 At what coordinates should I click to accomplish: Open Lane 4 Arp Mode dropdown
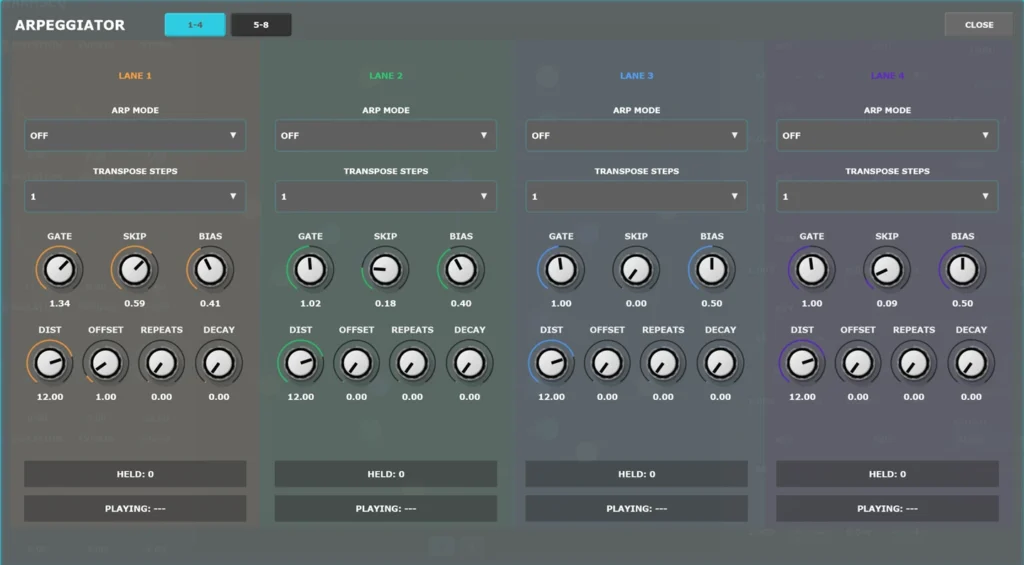(x=888, y=135)
